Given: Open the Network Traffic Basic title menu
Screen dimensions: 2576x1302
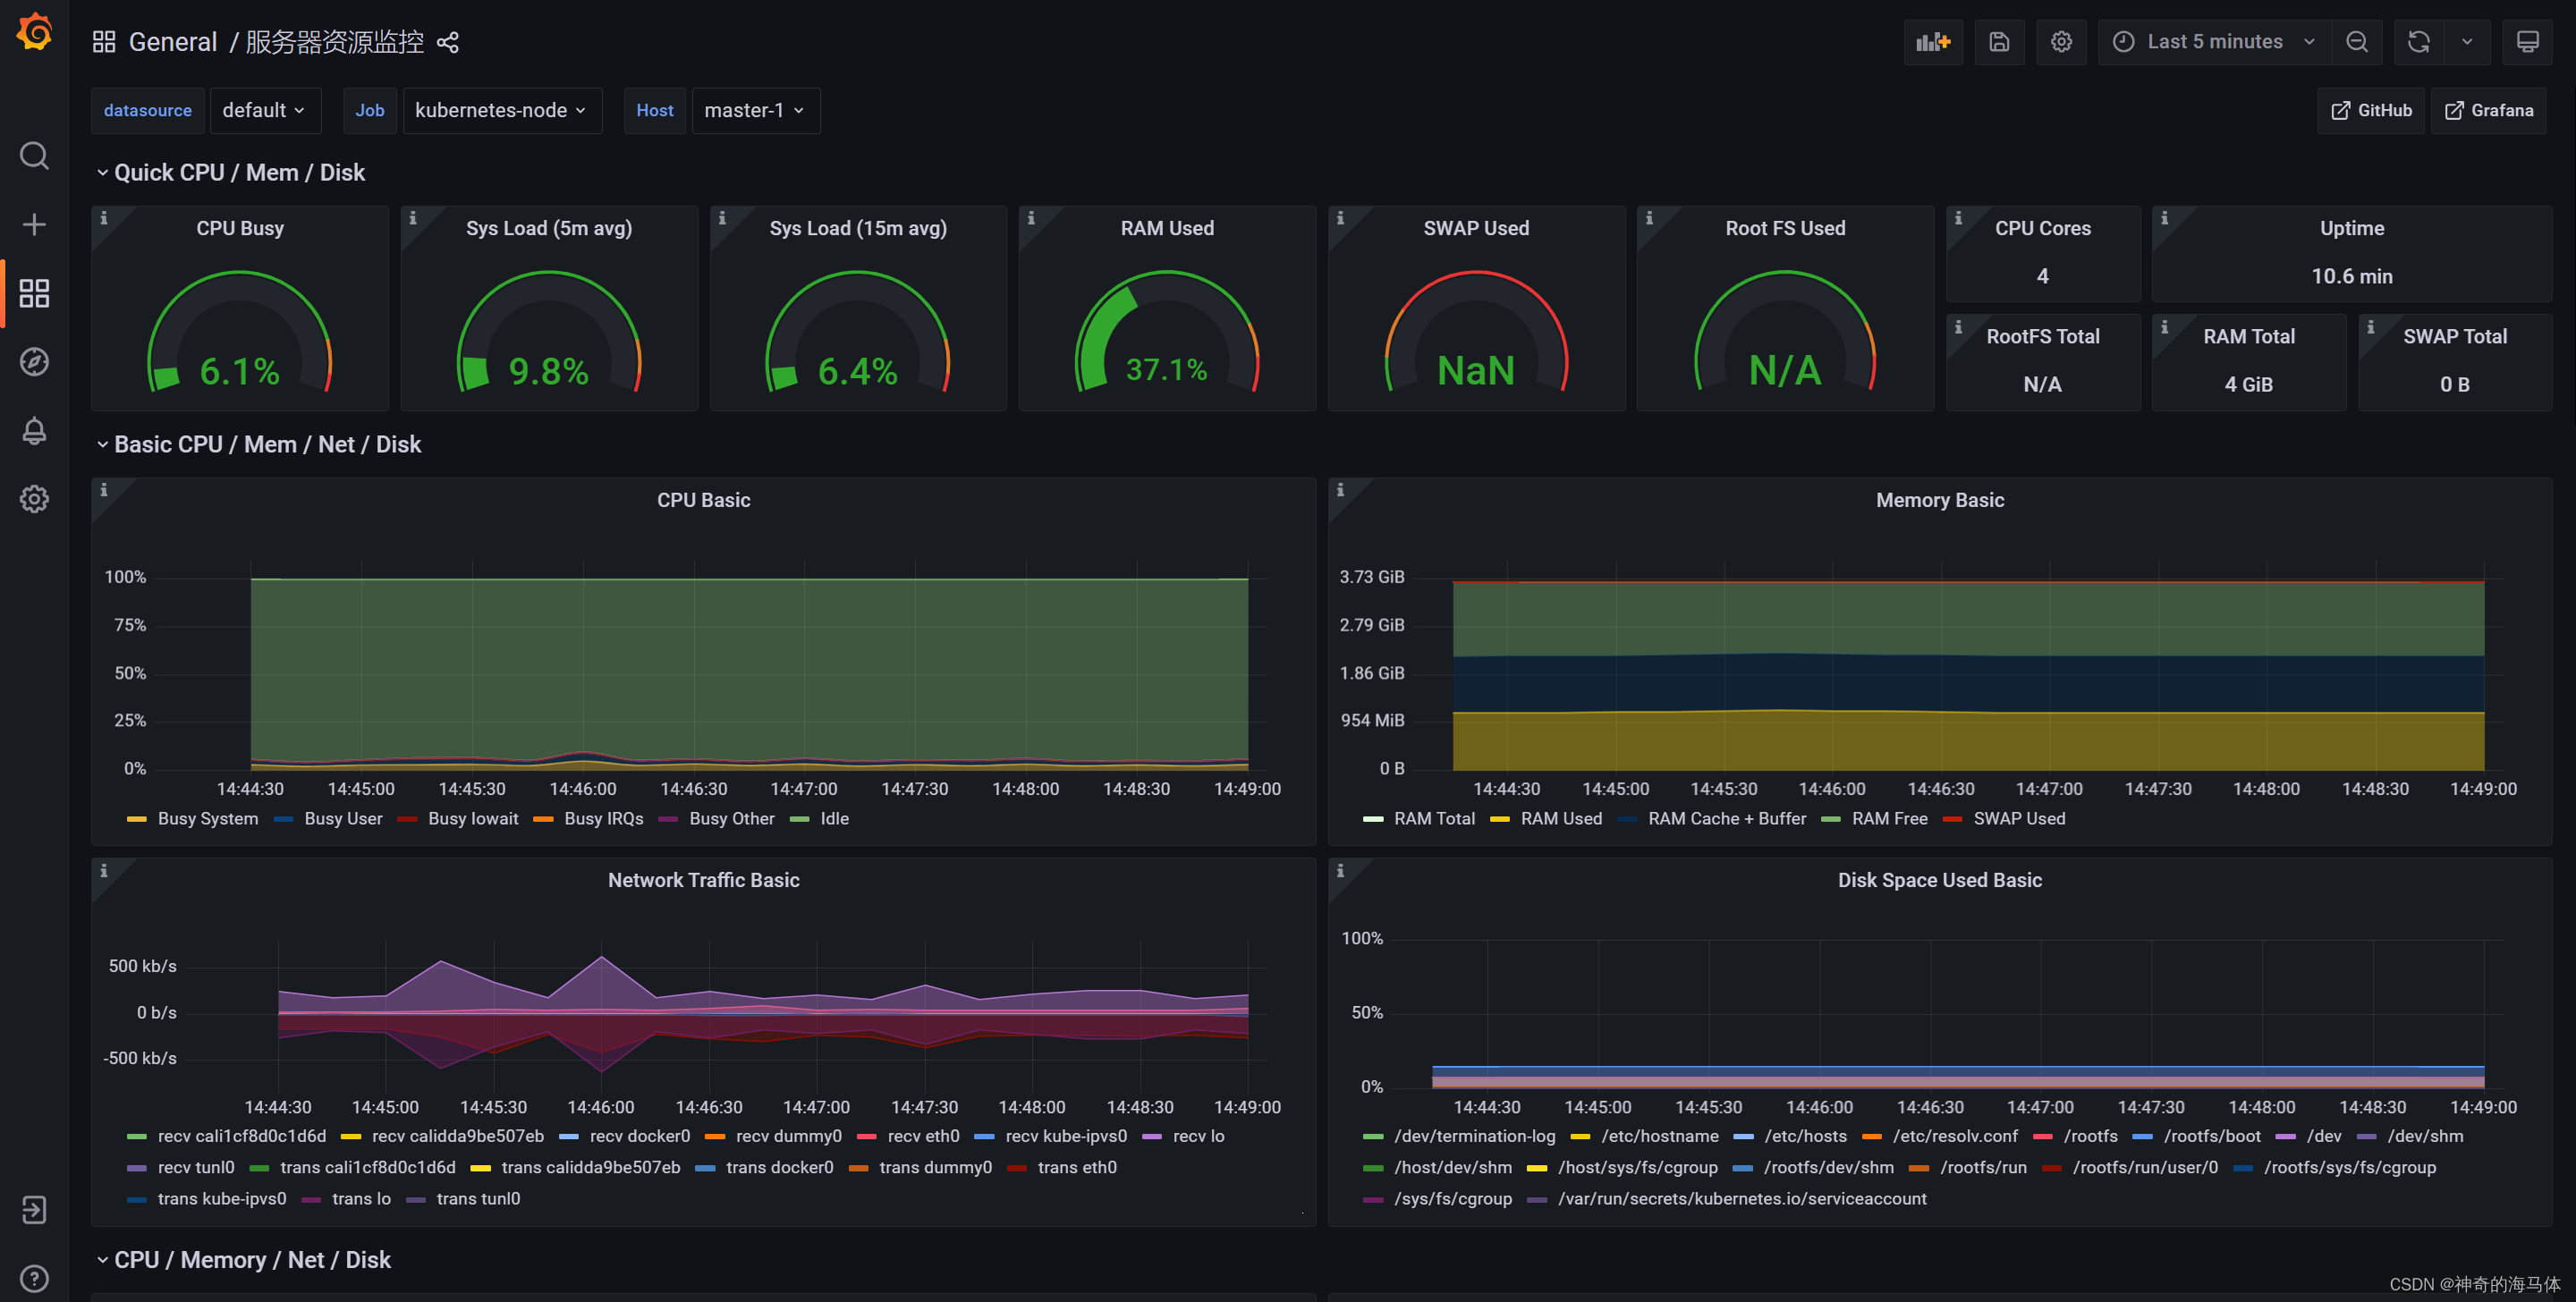Looking at the screenshot, I should [x=703, y=880].
